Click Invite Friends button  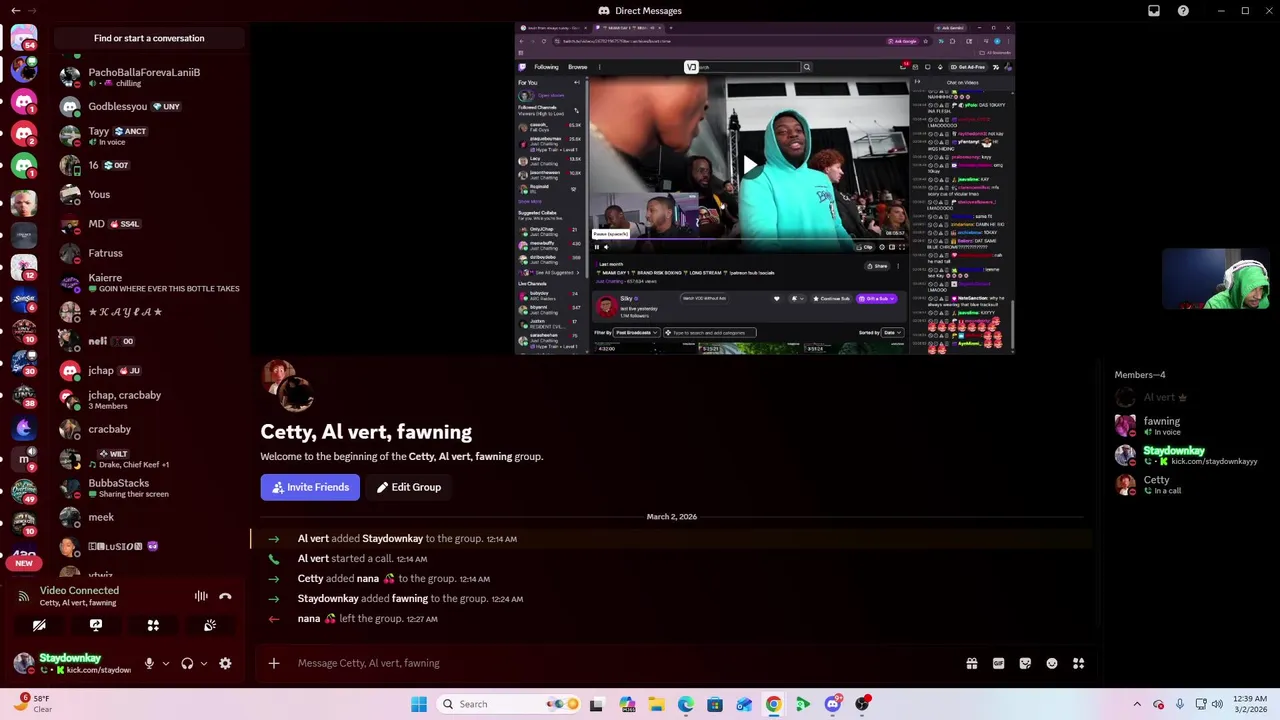coord(310,487)
